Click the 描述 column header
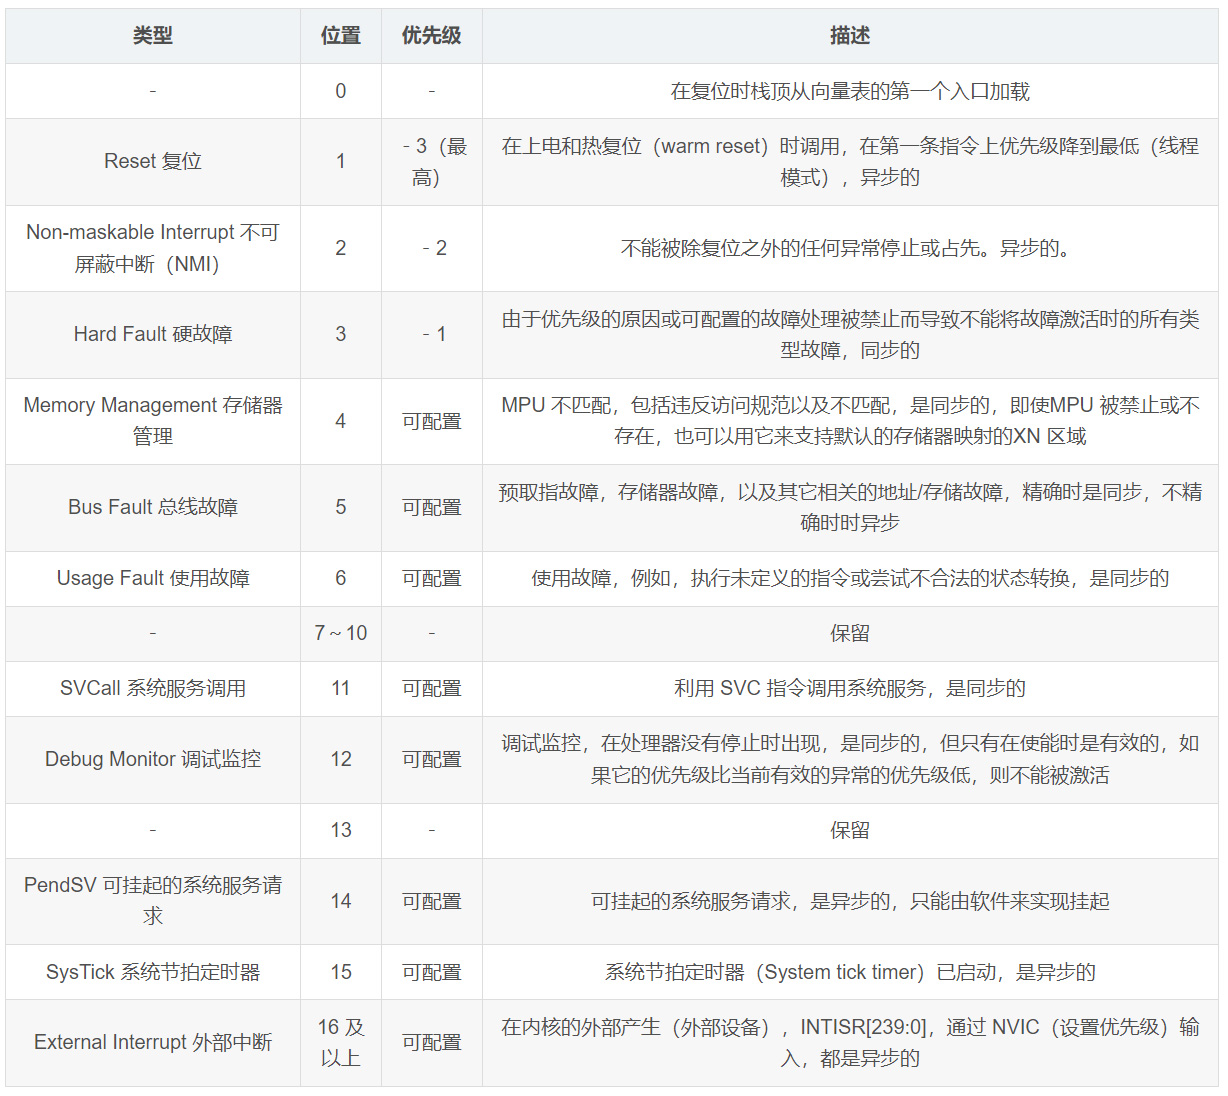 click(850, 36)
